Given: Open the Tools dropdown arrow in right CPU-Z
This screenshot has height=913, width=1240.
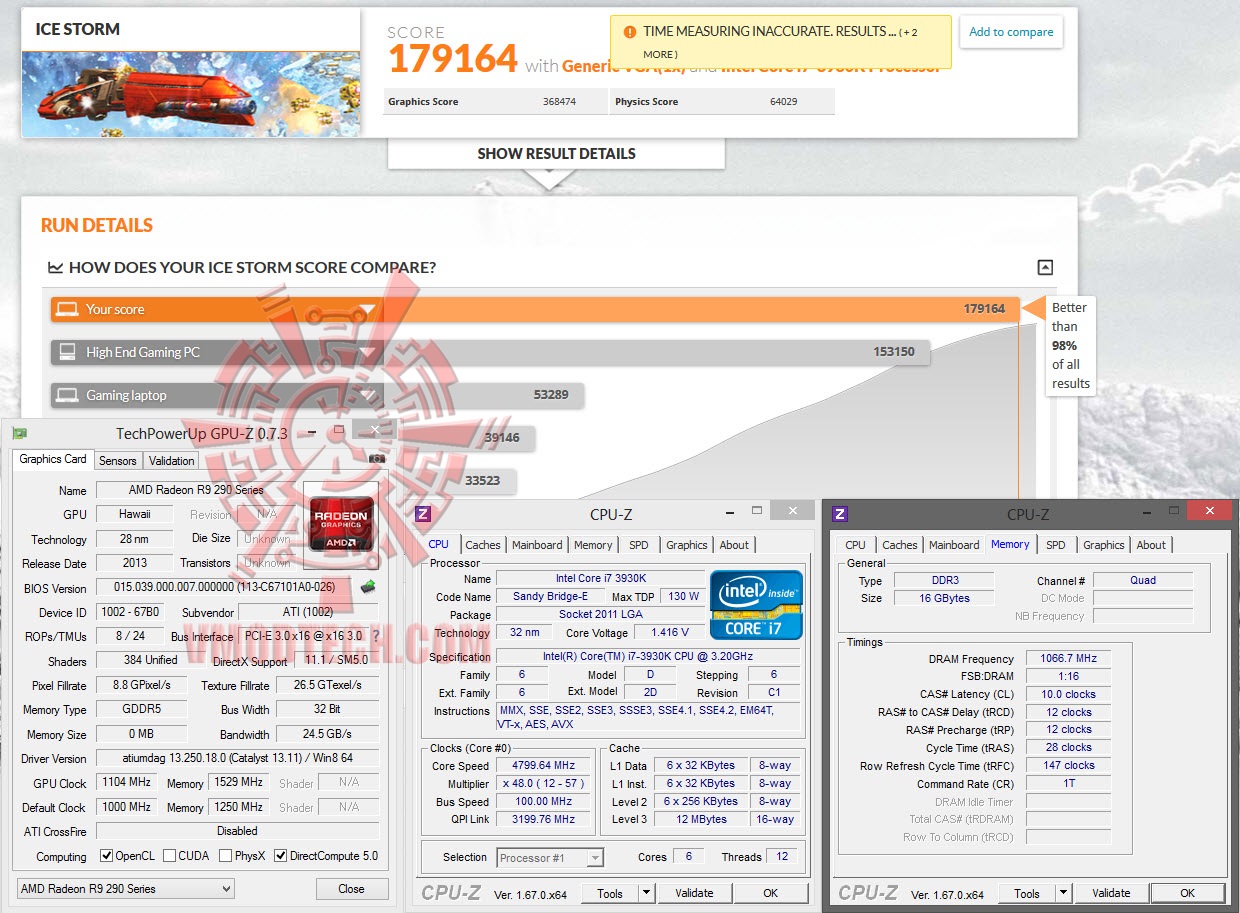Looking at the screenshot, I should [x=1063, y=893].
